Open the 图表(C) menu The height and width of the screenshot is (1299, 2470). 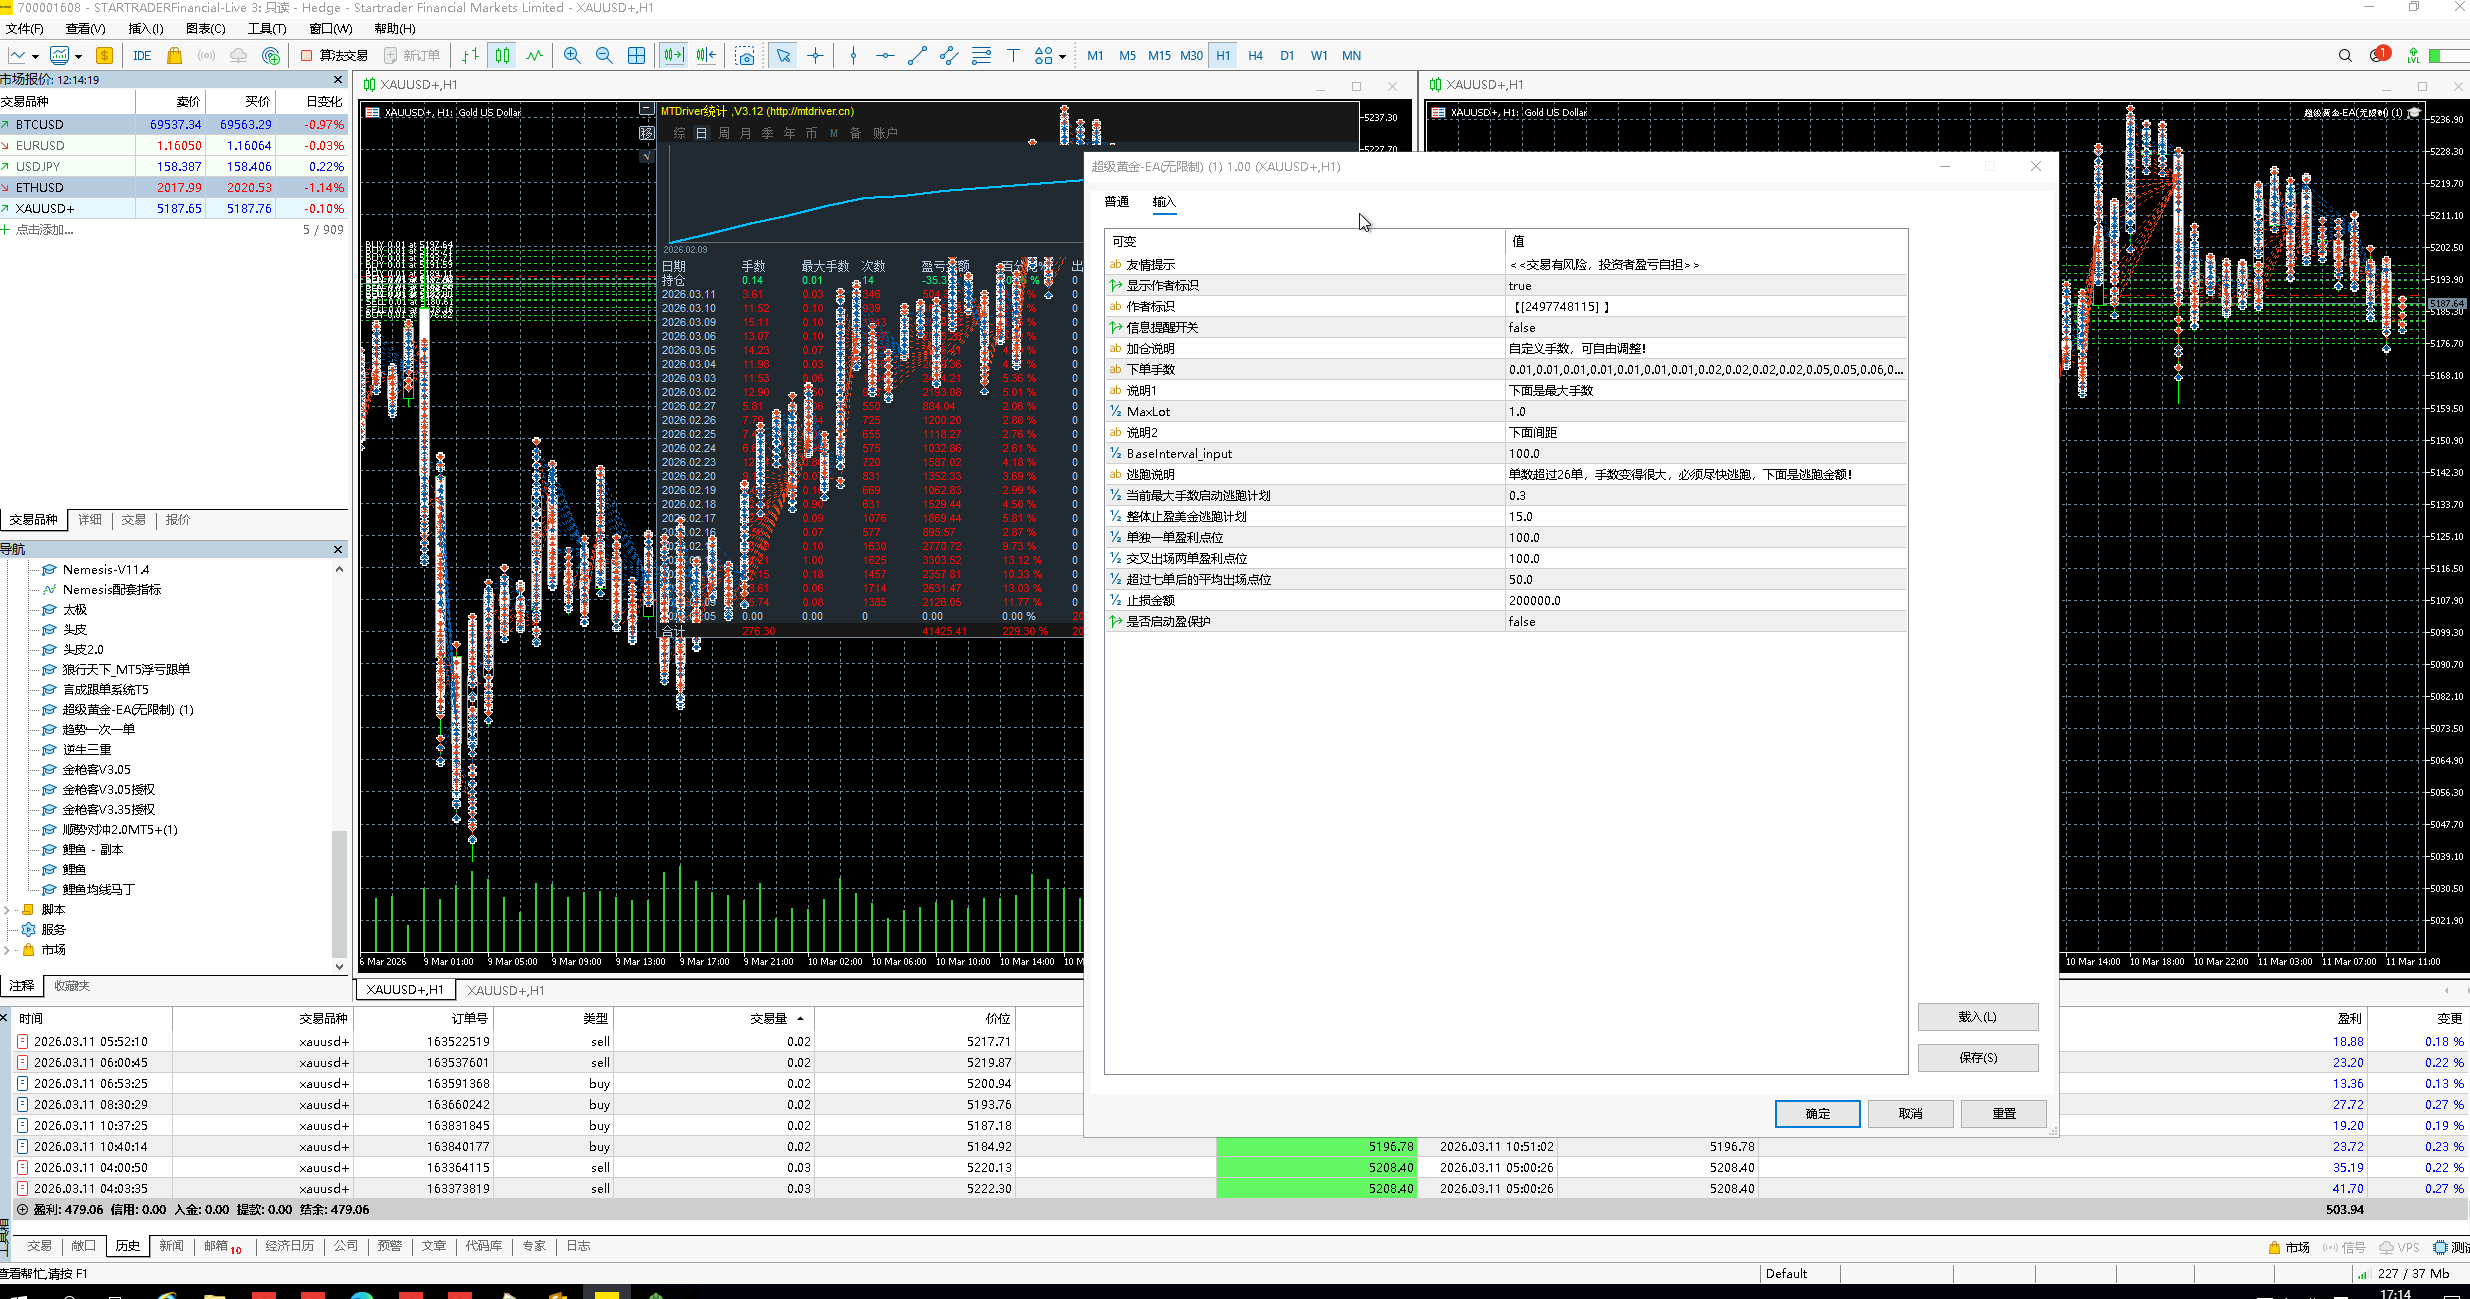tap(205, 29)
